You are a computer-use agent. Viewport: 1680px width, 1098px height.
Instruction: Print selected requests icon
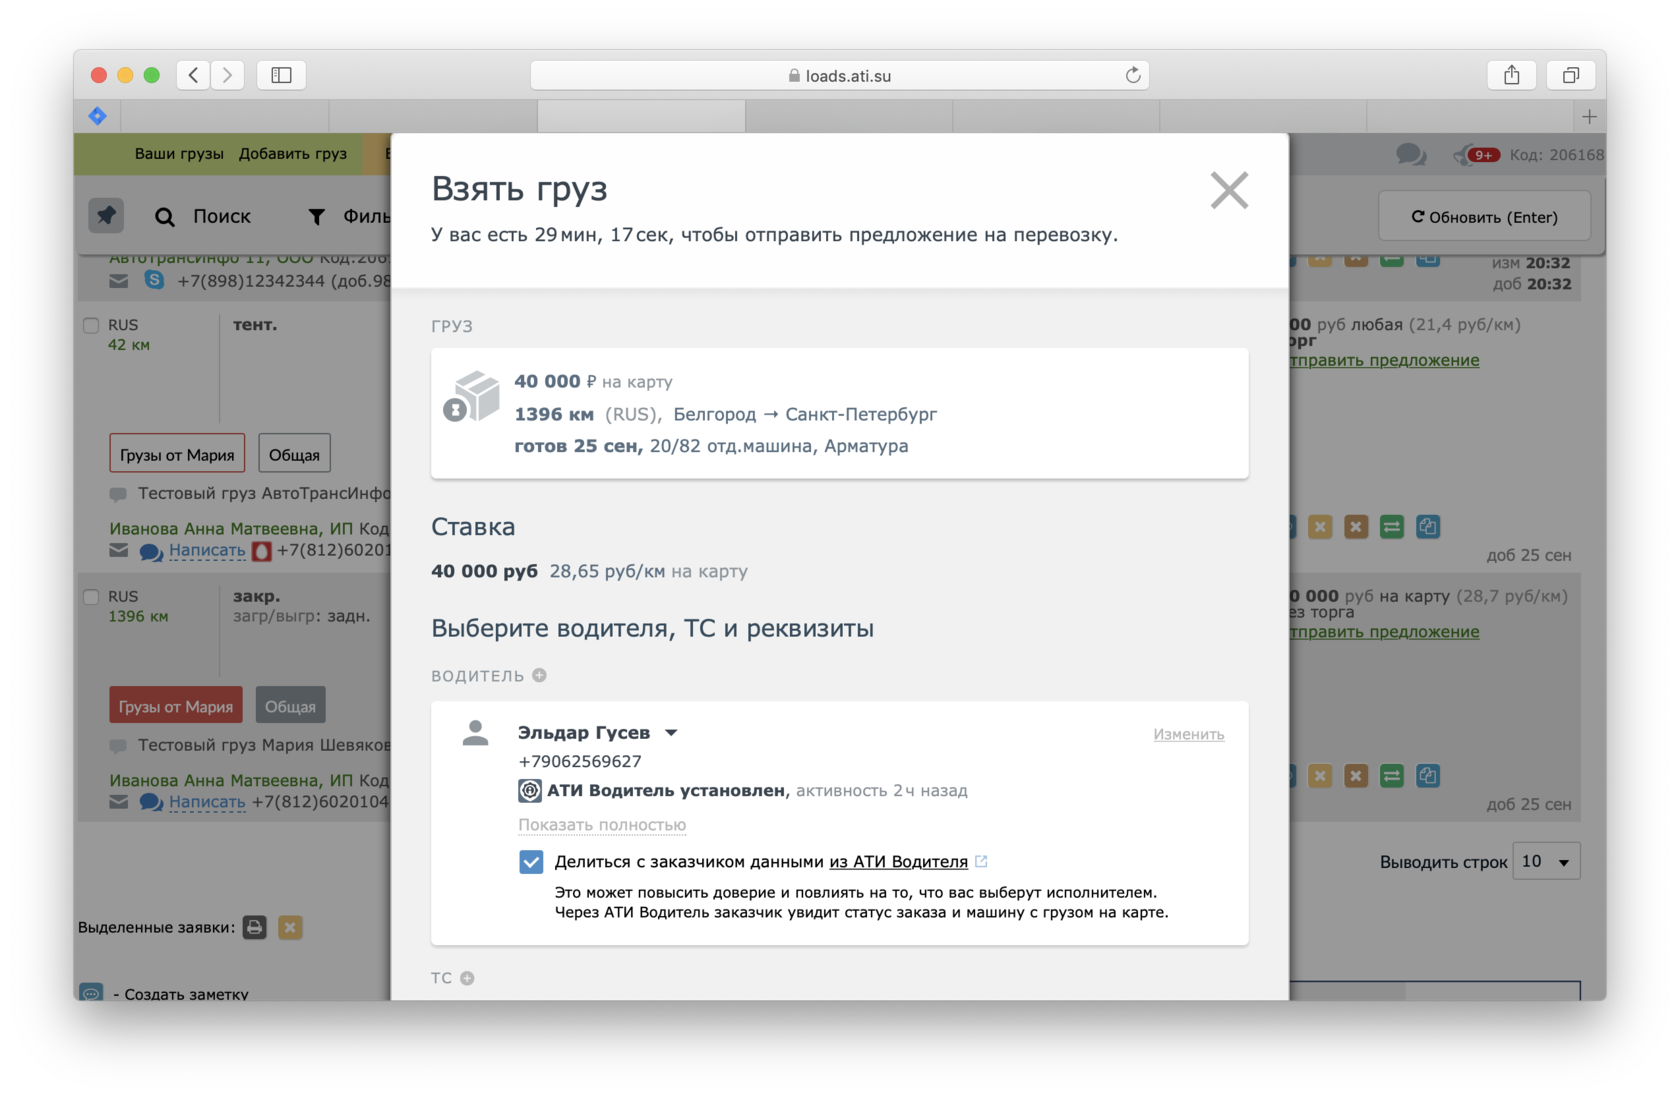coord(255,927)
